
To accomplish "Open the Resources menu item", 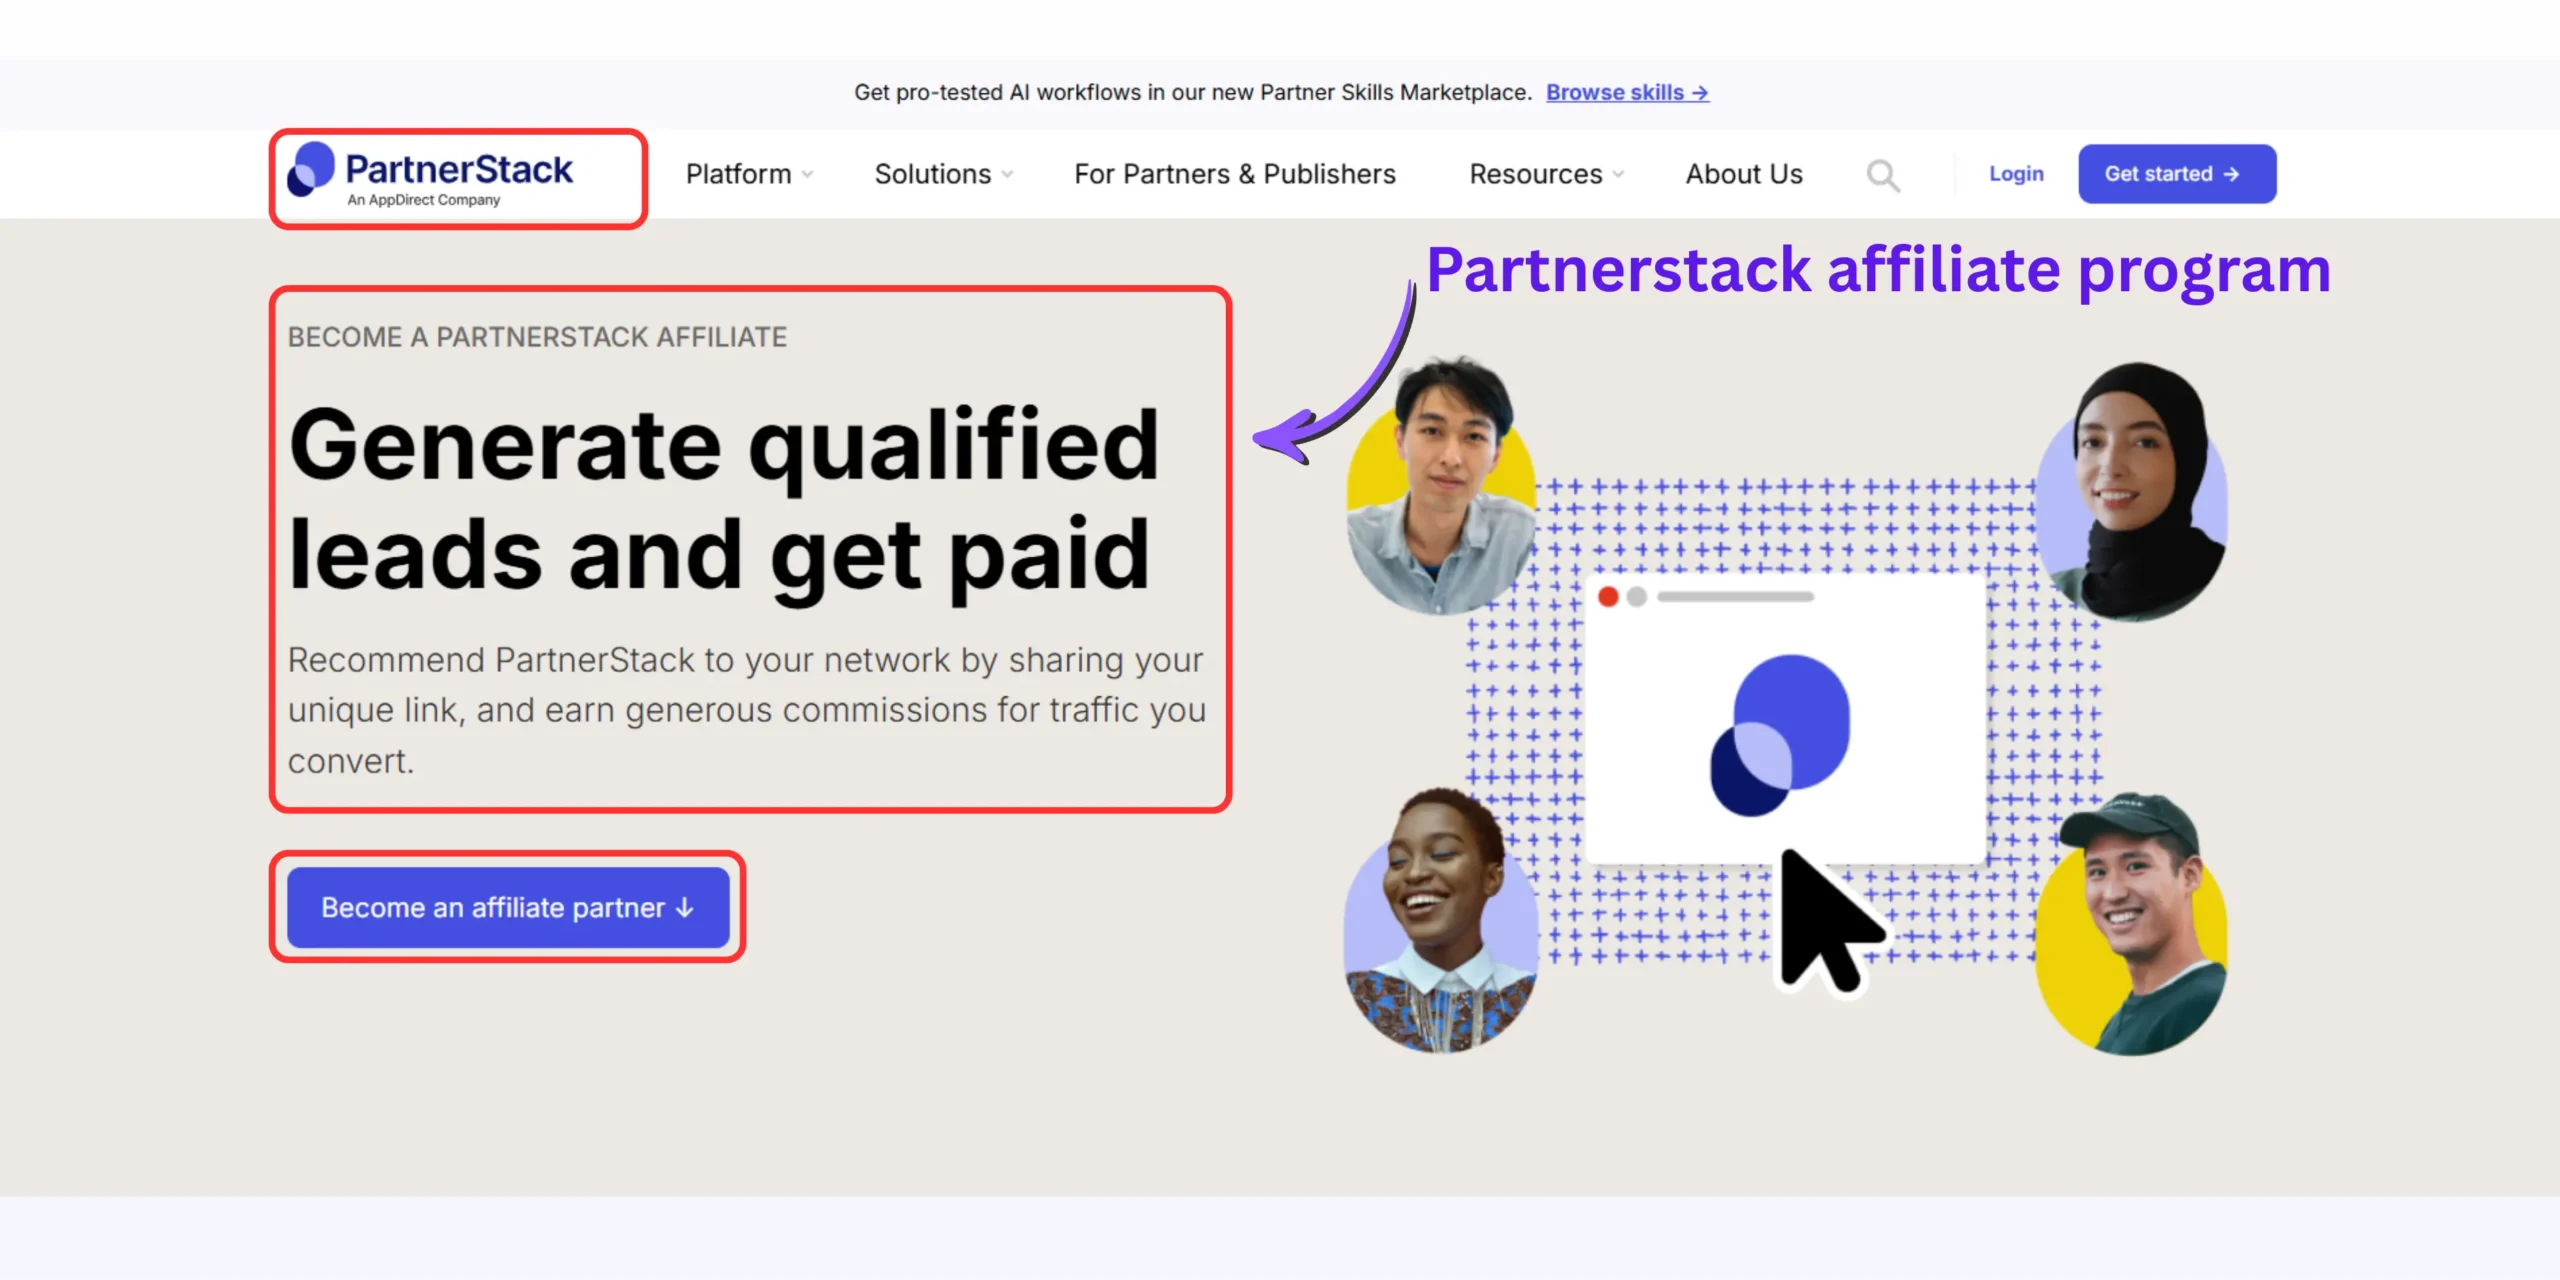I will point(1536,174).
